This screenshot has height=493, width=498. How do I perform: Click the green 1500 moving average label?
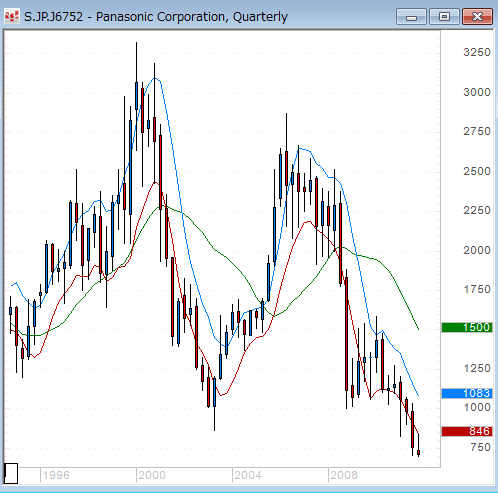(x=467, y=327)
